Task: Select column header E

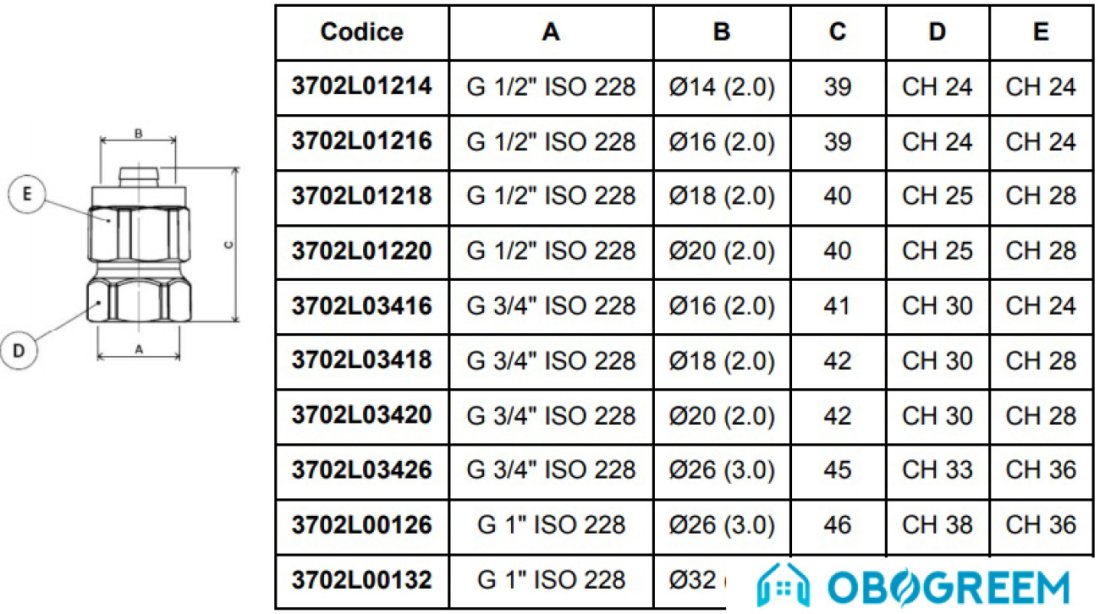Action: point(1040,32)
